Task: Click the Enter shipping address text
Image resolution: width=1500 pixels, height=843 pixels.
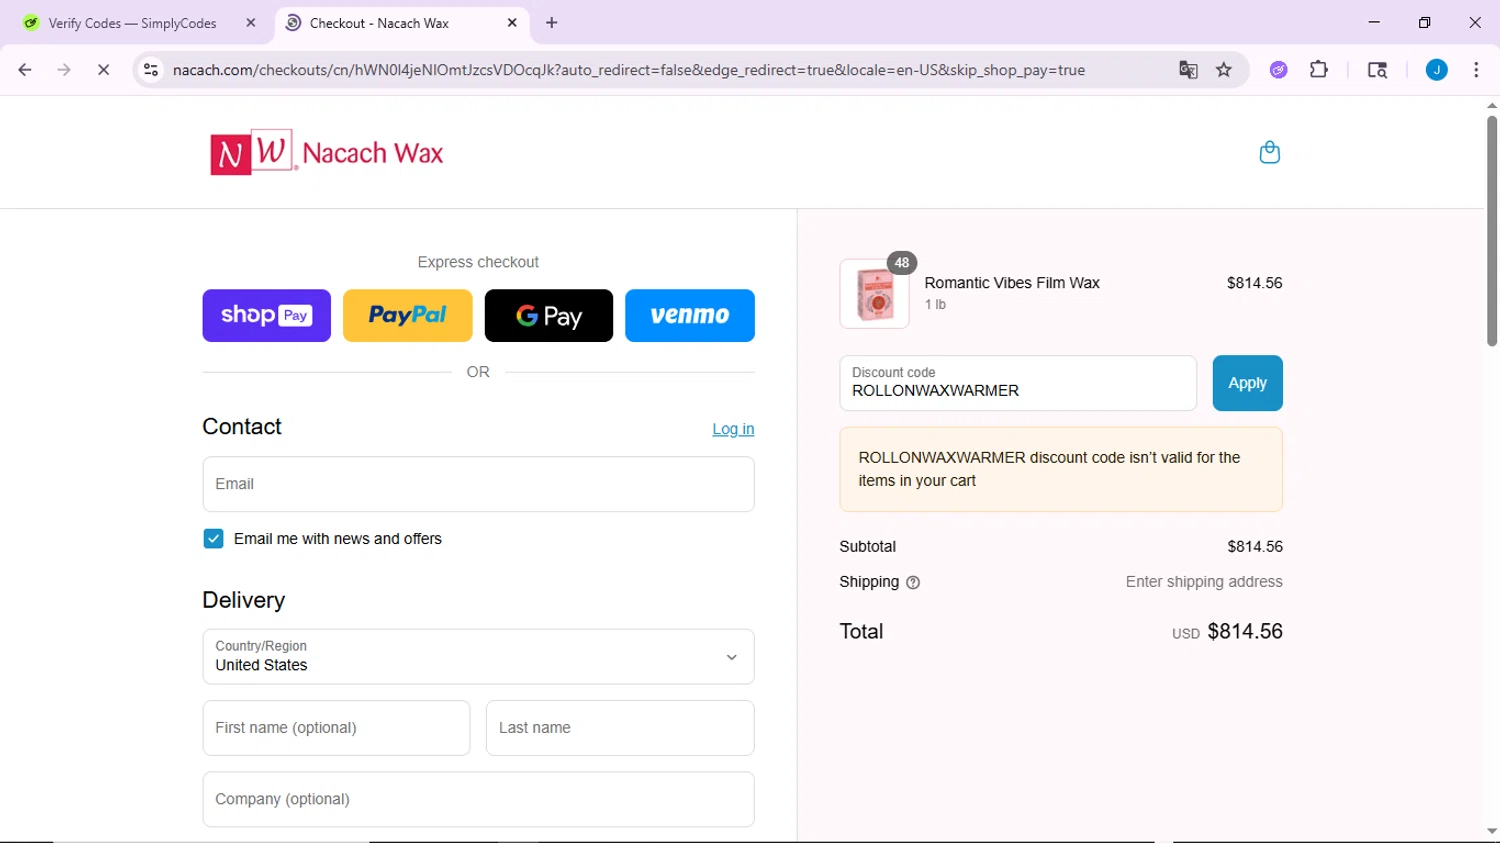Action: click(1204, 582)
